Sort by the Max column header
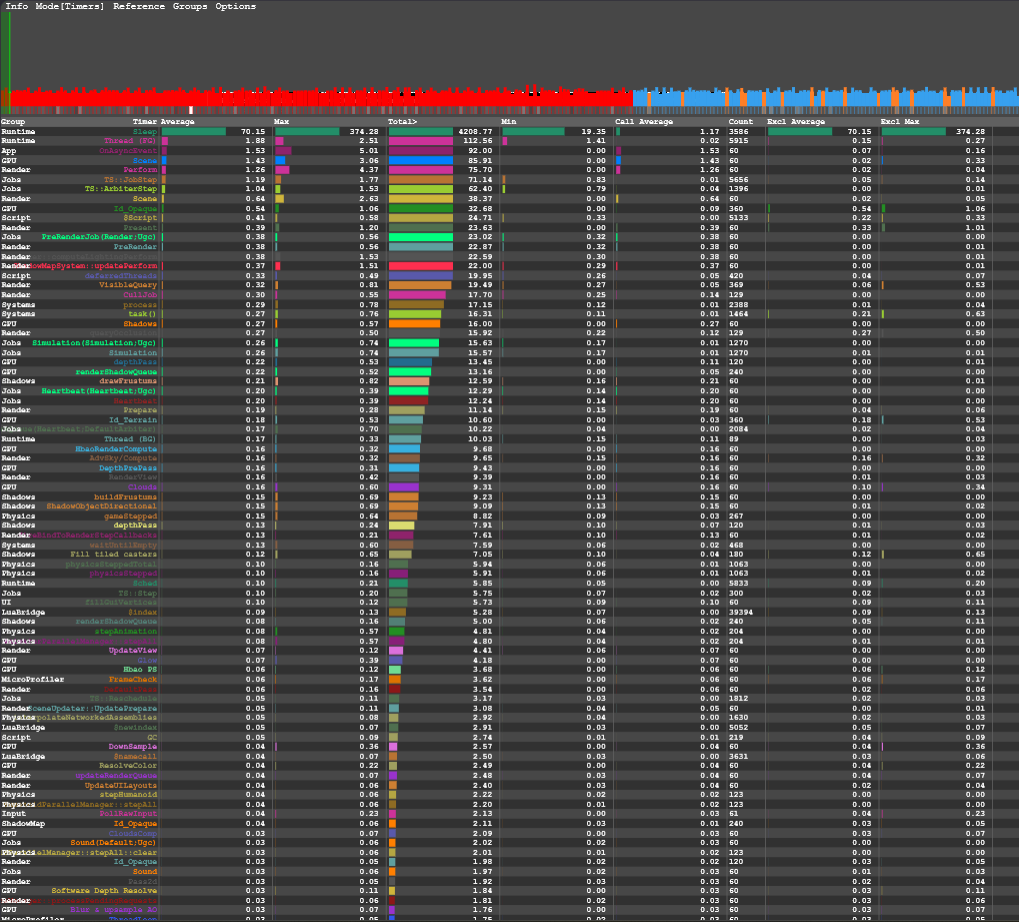 click(281, 122)
